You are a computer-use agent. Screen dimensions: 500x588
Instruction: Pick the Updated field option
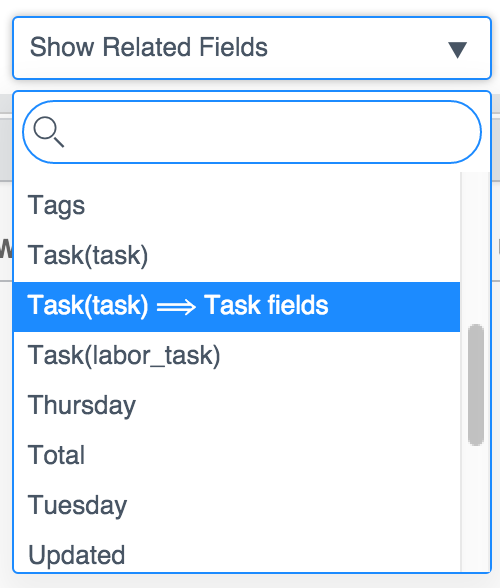click(x=236, y=555)
